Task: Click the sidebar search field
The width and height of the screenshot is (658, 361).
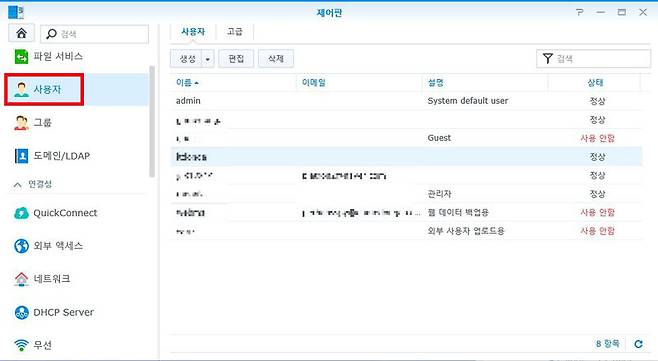Action: coord(94,34)
